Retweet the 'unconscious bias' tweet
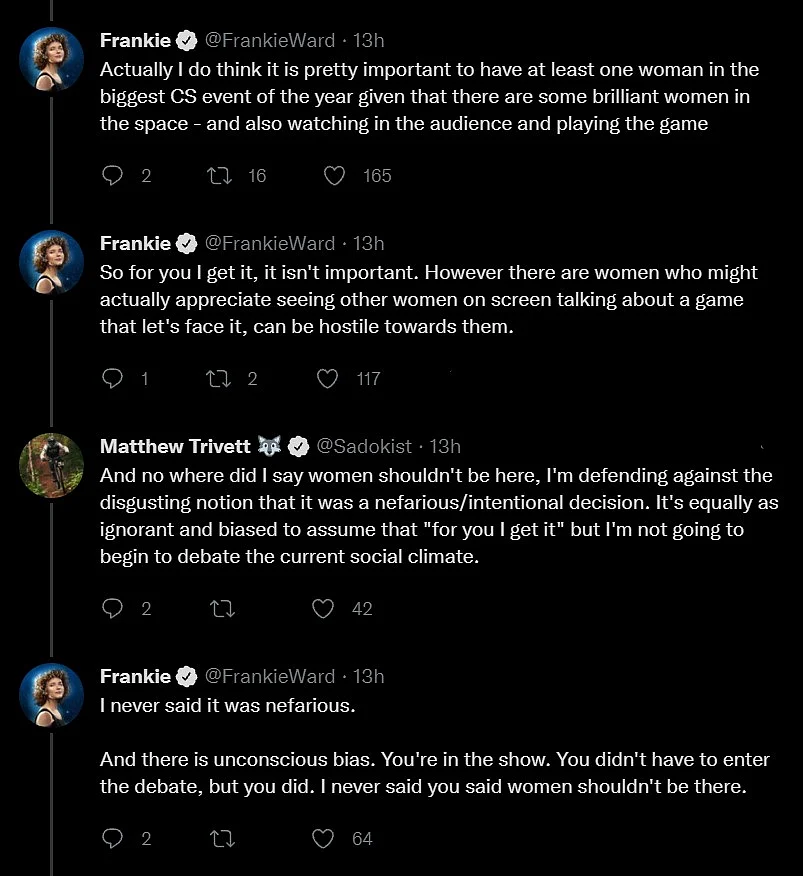This screenshot has width=803, height=876. point(222,839)
